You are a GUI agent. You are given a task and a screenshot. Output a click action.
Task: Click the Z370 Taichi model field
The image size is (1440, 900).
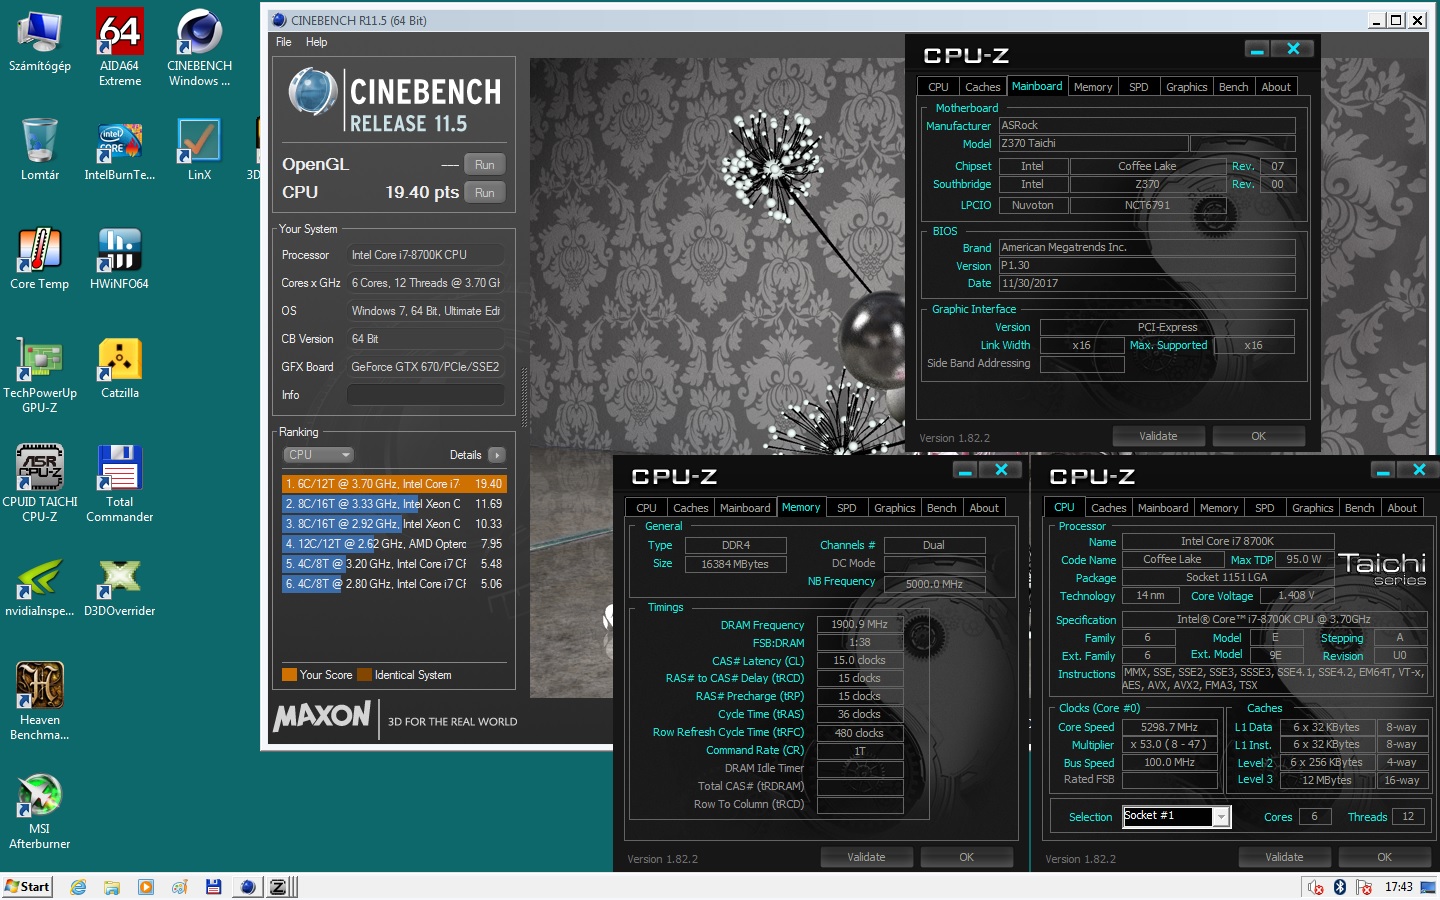pyautogui.click(x=1094, y=143)
